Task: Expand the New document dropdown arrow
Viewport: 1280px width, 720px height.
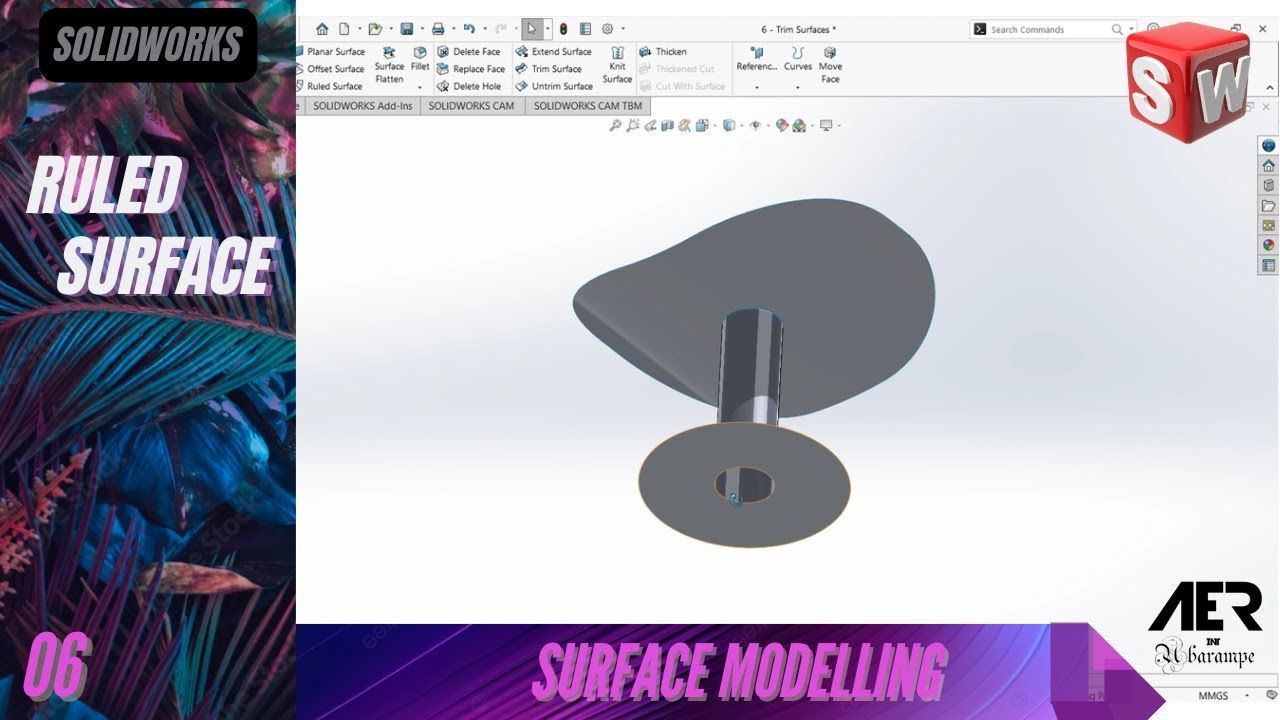Action: click(x=358, y=29)
